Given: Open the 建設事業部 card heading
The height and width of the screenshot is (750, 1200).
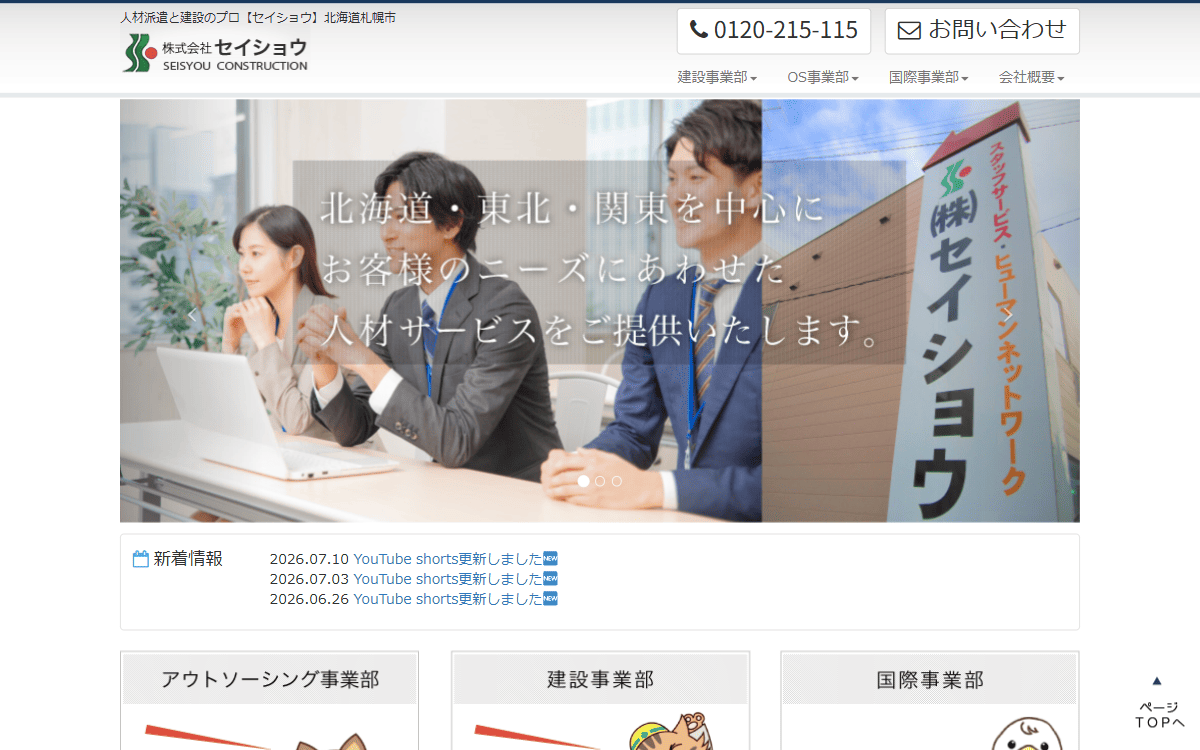Looking at the screenshot, I should click(x=600, y=680).
